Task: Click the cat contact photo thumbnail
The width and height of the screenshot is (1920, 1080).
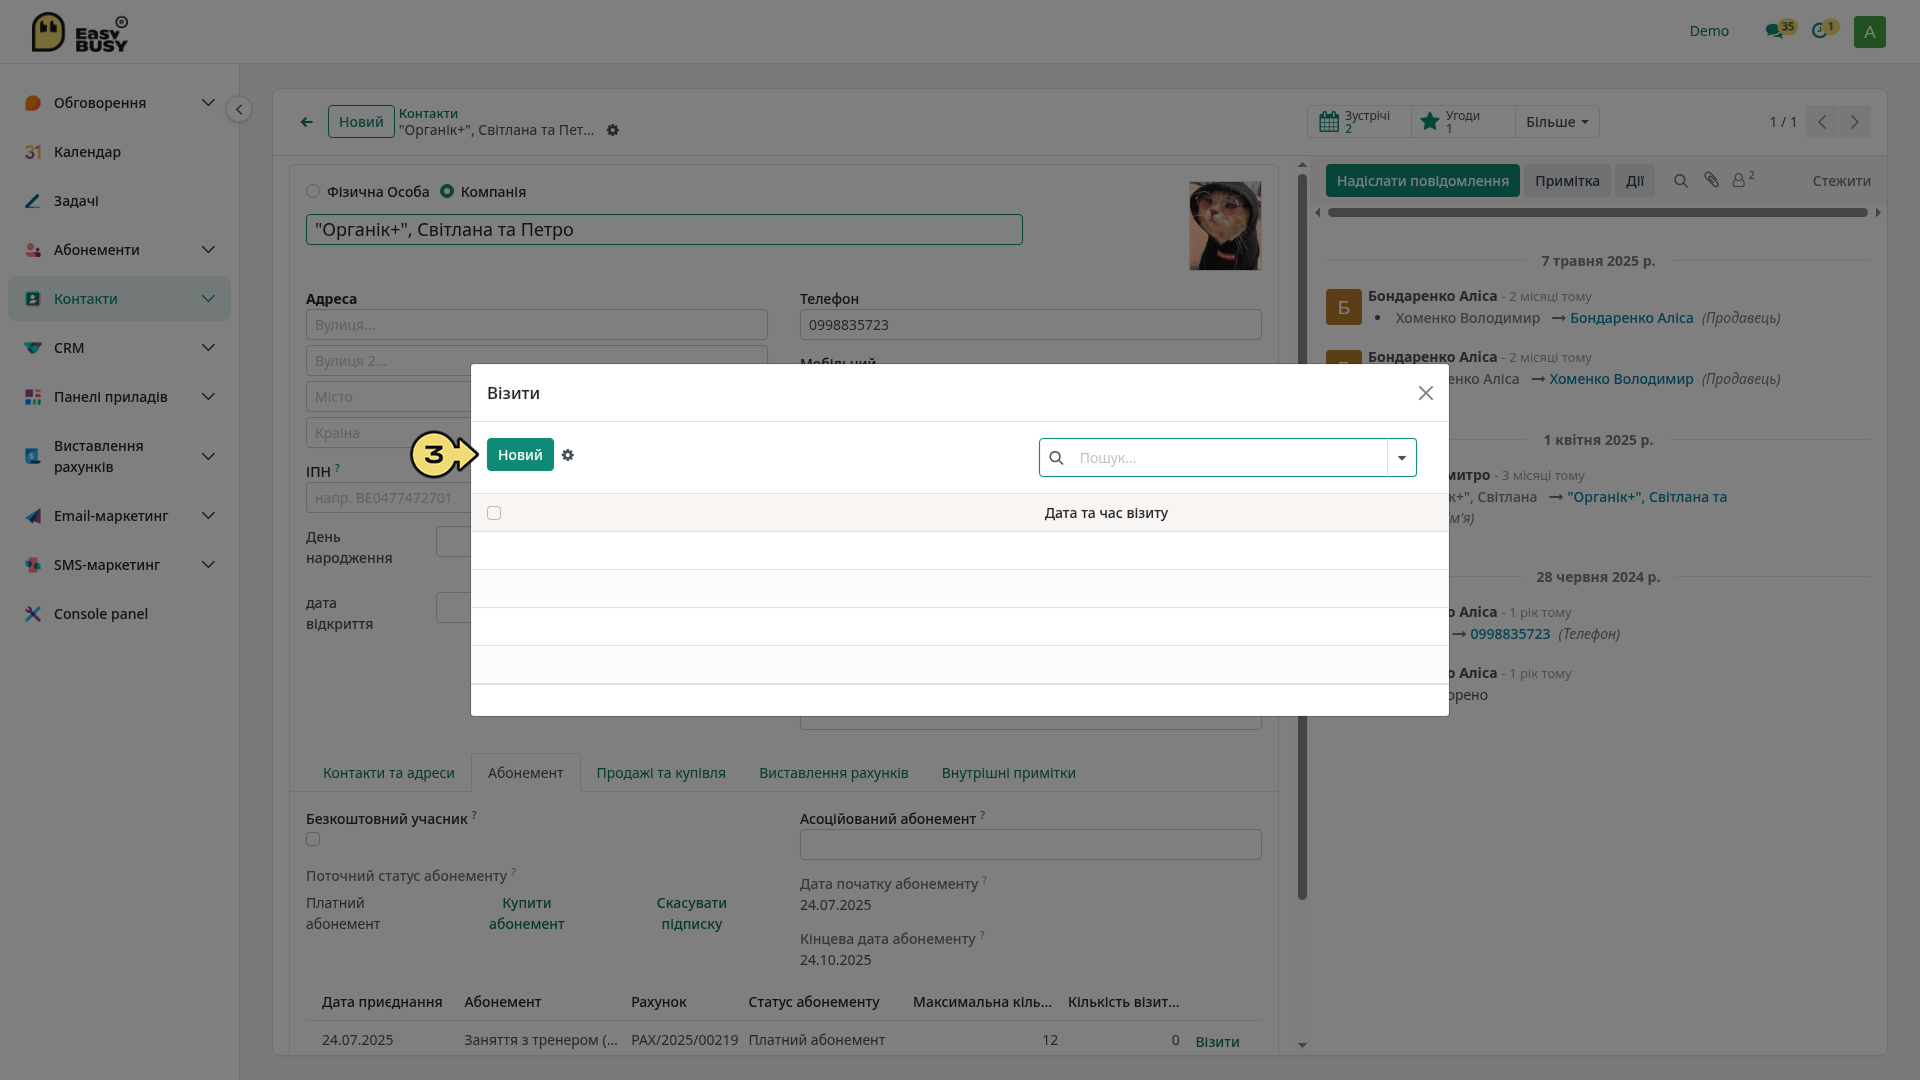Action: pos(1225,226)
